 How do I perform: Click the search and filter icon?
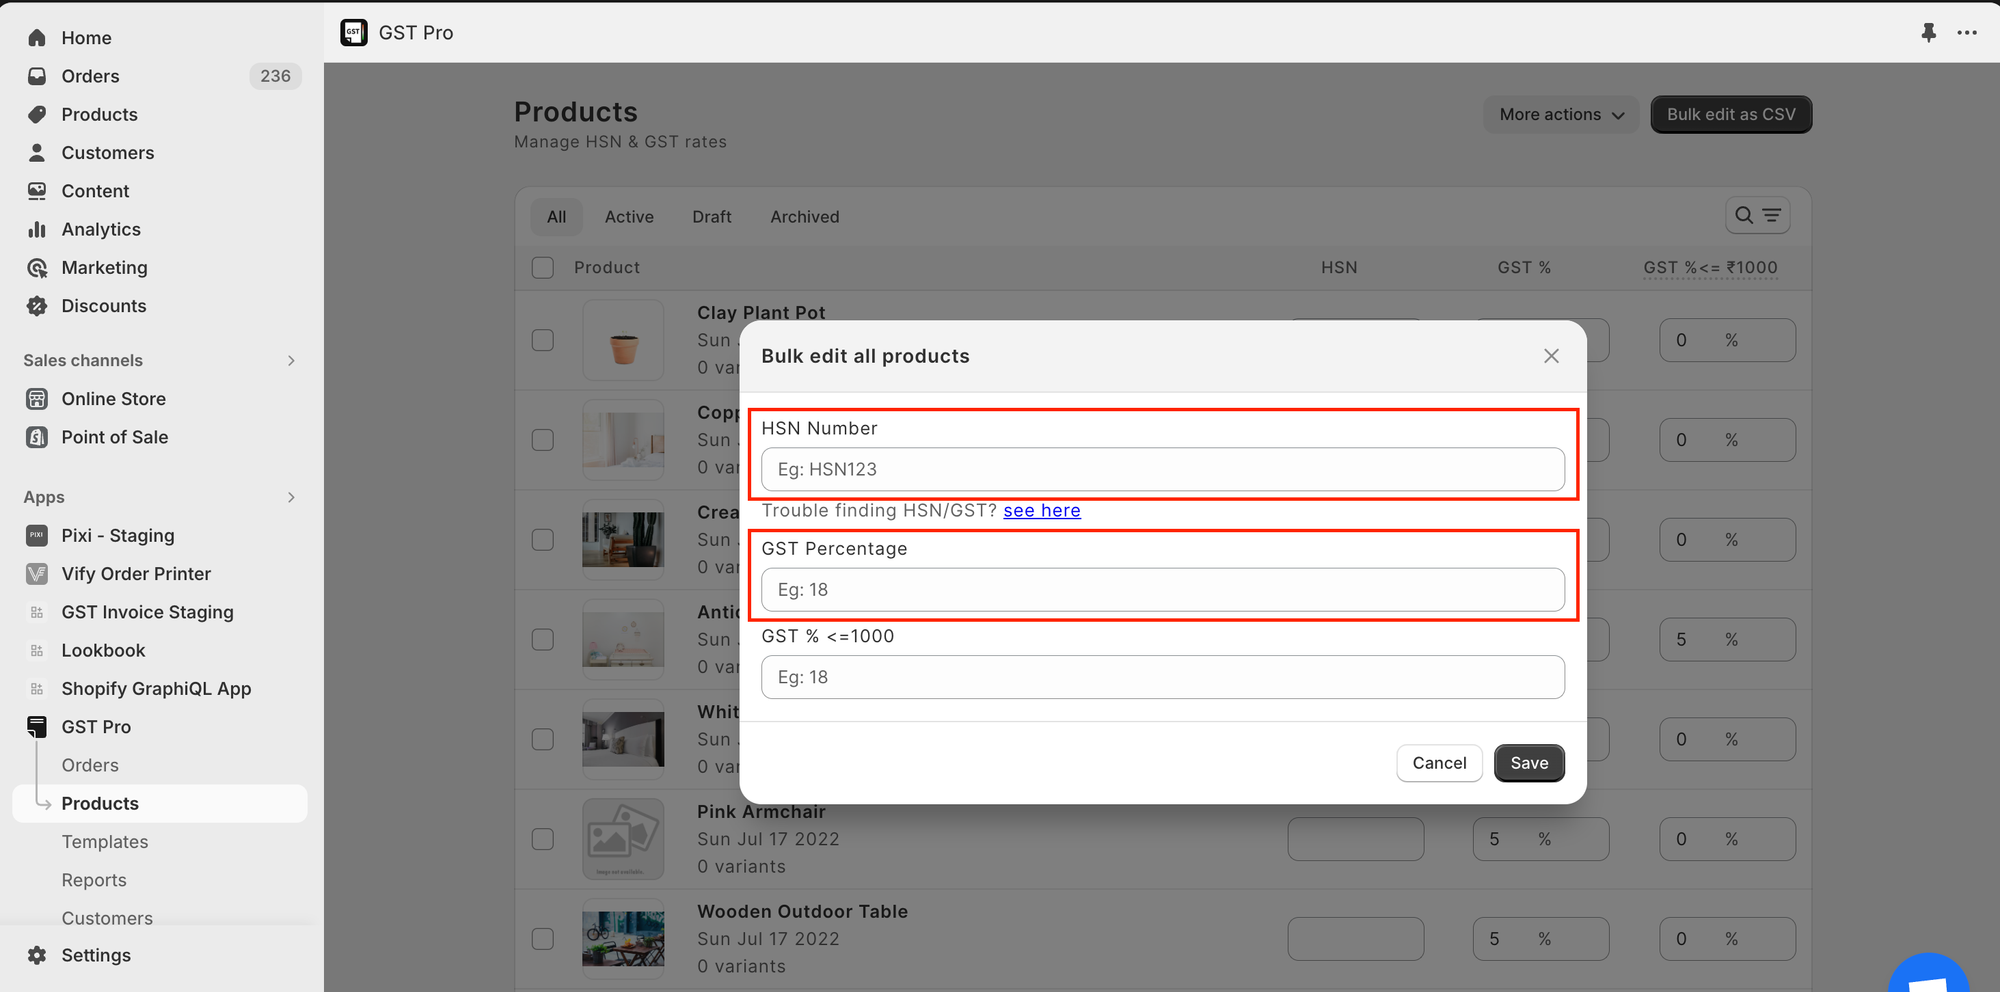(x=1757, y=216)
